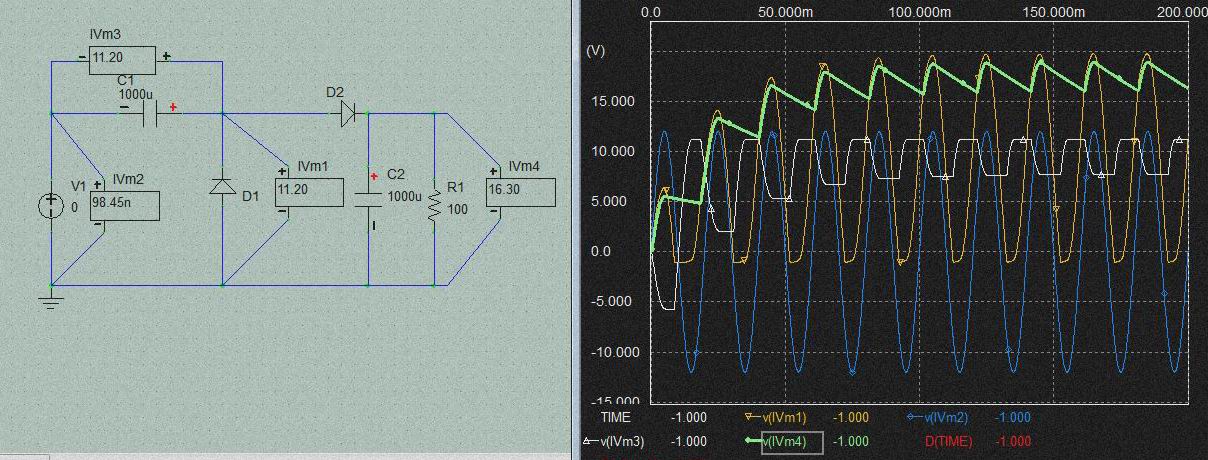
Task: Click the IVm3 voltmeter reading 11.20
Action: 123,59
